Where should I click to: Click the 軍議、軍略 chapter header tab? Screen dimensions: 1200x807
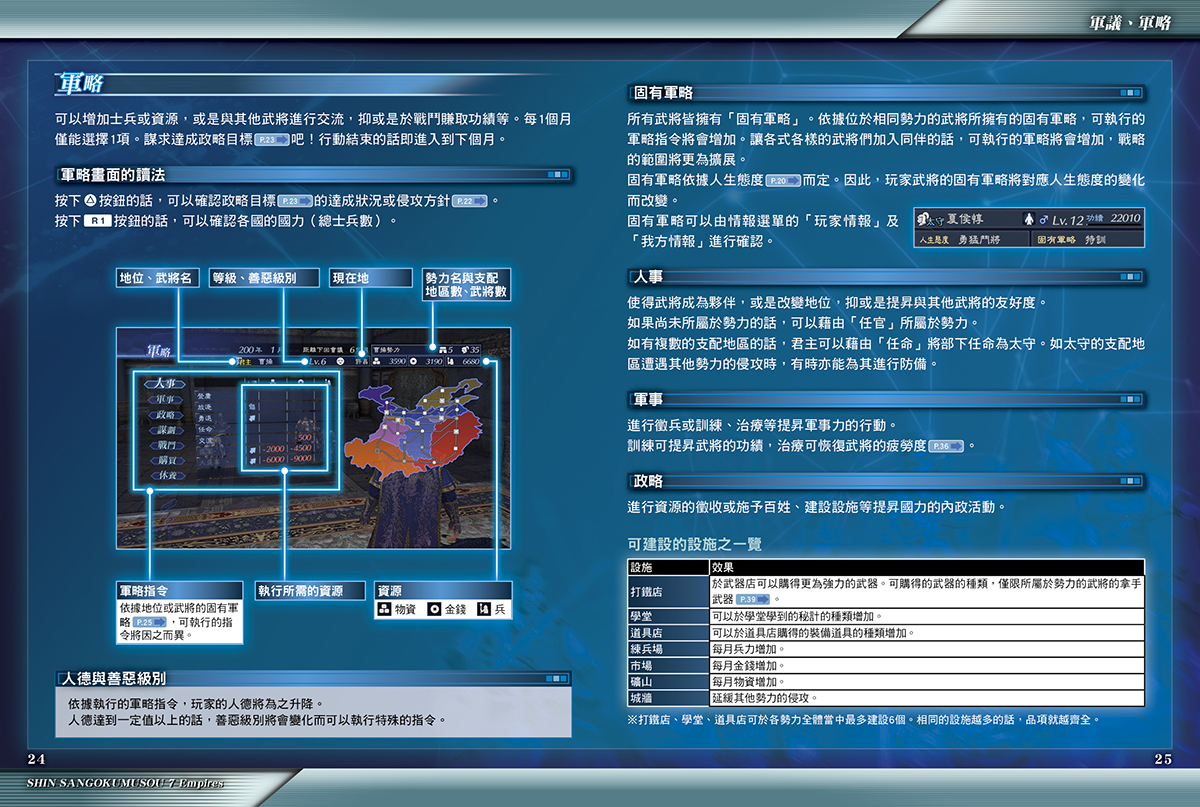(1130, 23)
